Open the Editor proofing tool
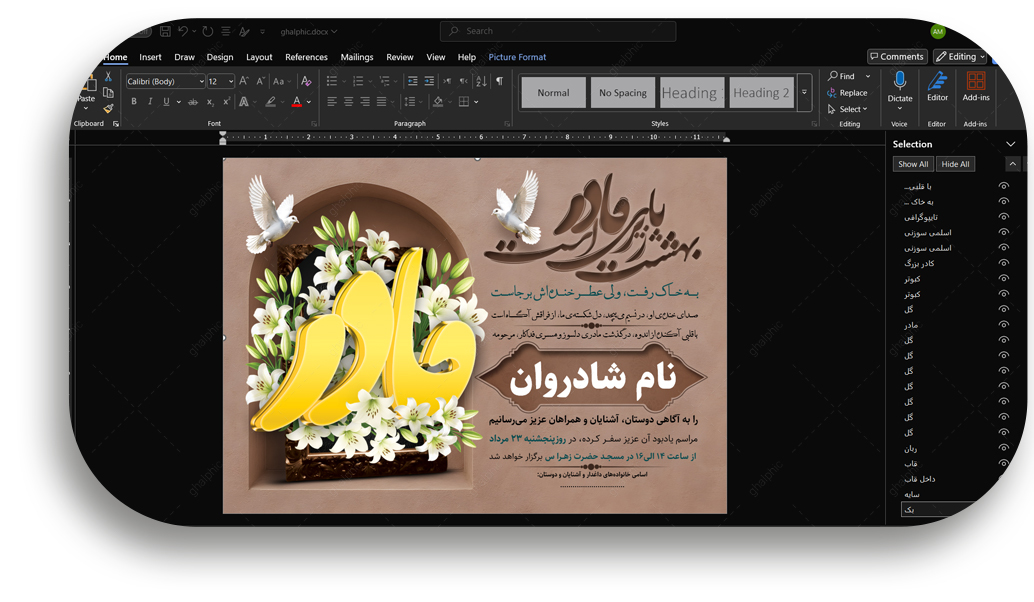The image size is (1034, 602). point(937,86)
